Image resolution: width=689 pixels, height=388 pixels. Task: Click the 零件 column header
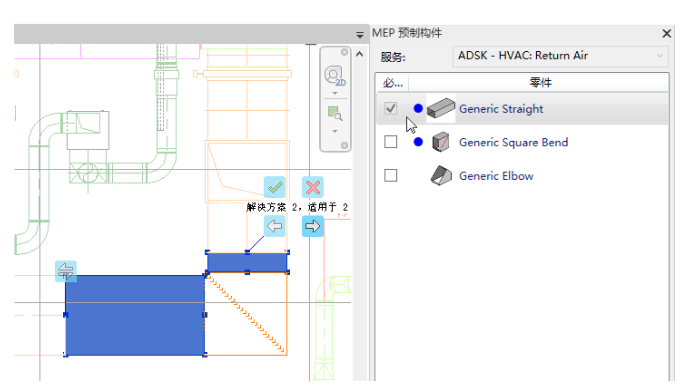click(540, 83)
